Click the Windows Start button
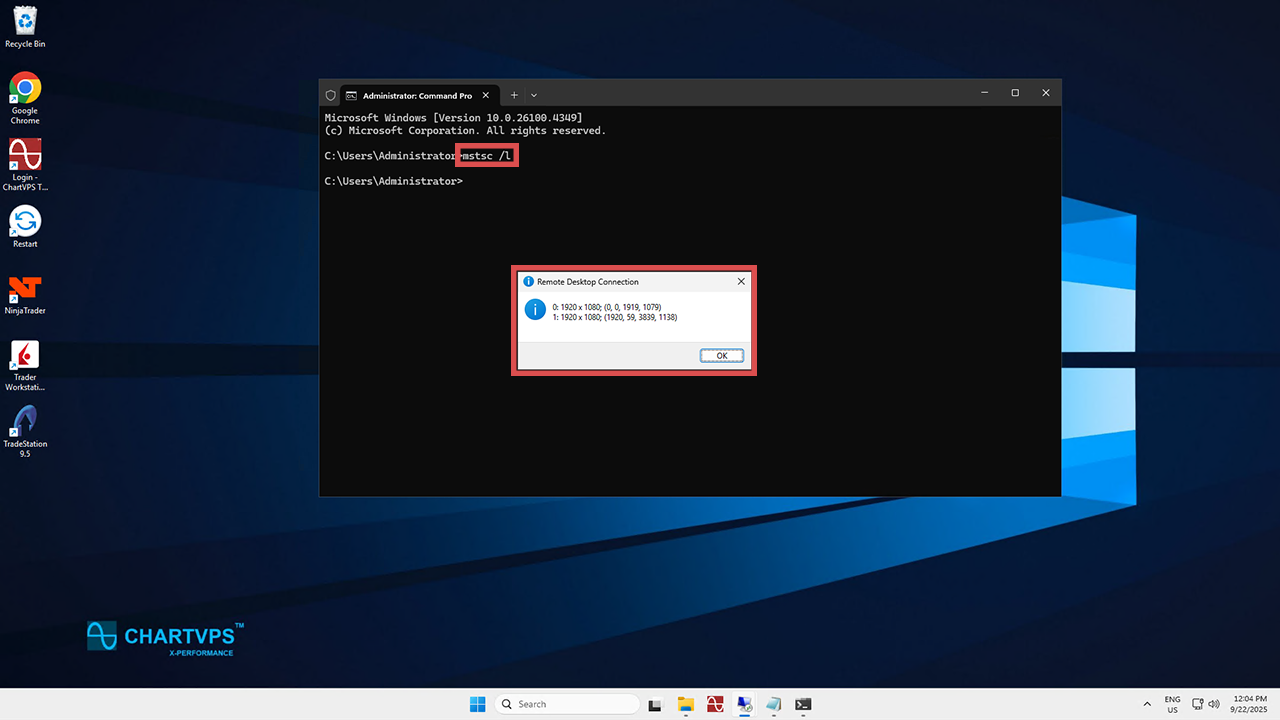The width and height of the screenshot is (1280, 720). [477, 704]
